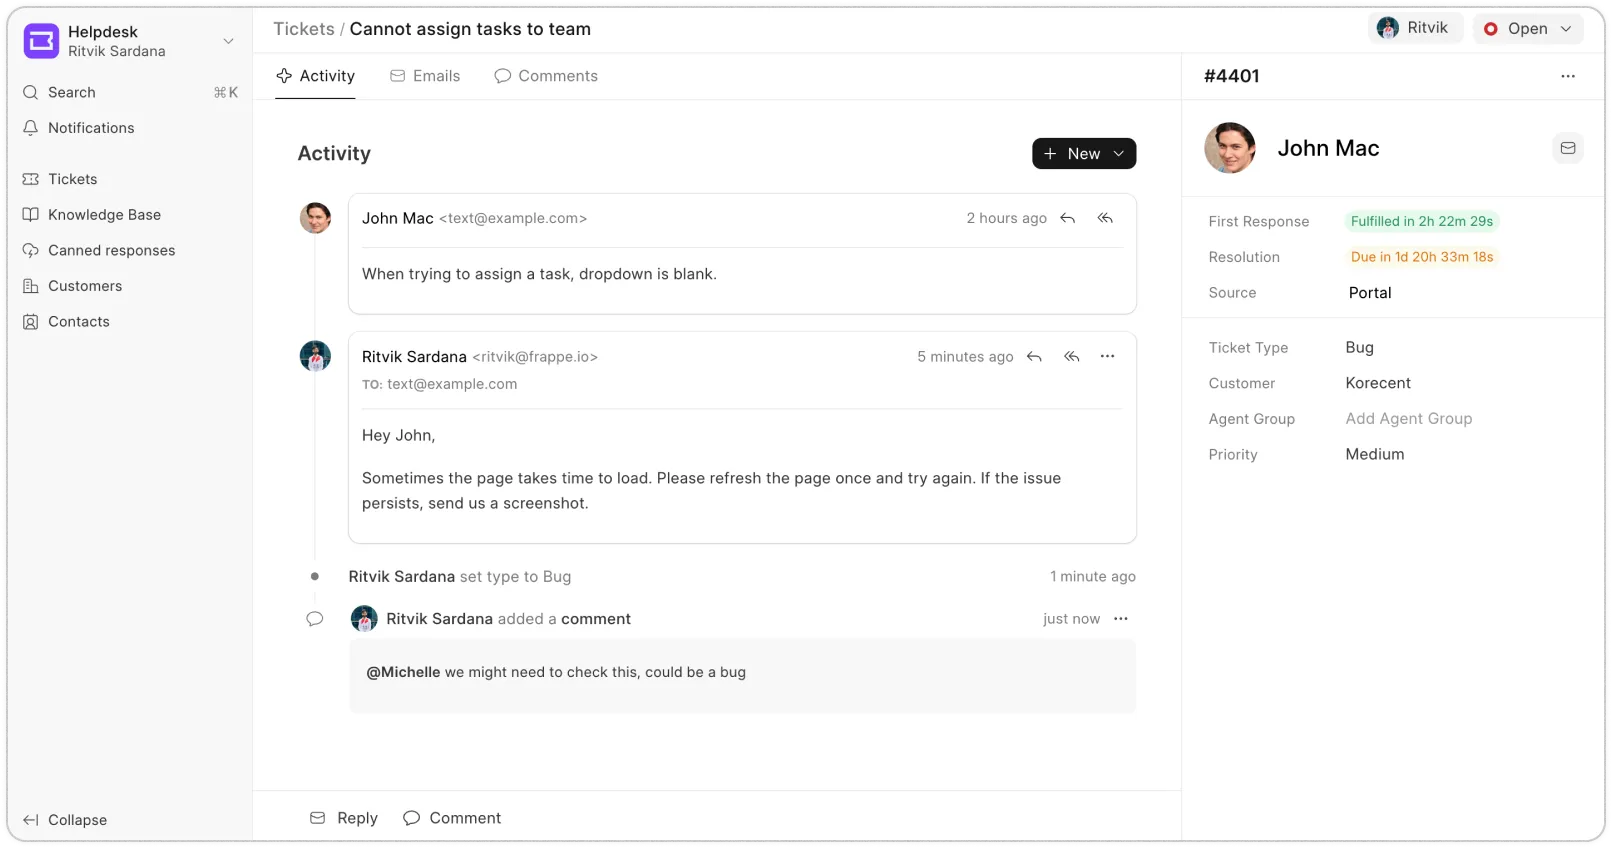Click the reply arrow on John Mac's email
The width and height of the screenshot is (1612, 848).
click(x=1068, y=218)
